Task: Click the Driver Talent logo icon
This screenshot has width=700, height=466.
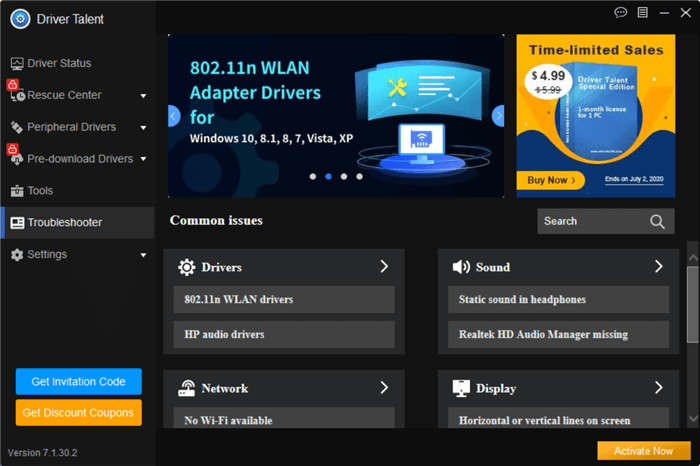Action: (x=20, y=19)
